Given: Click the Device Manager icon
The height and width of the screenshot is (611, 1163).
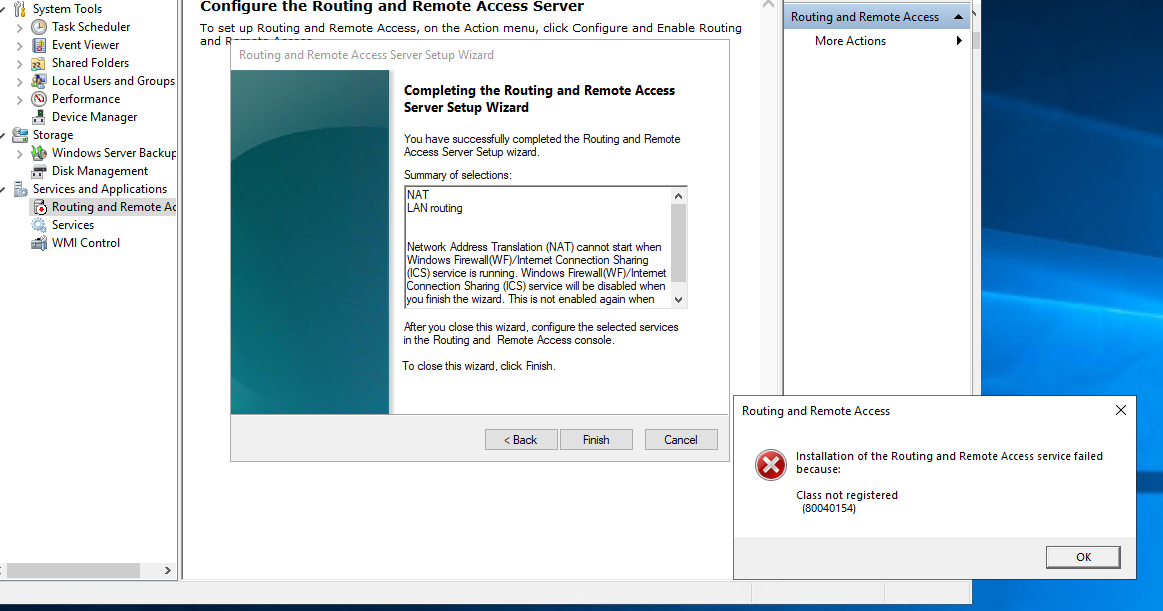Looking at the screenshot, I should pyautogui.click(x=39, y=117).
